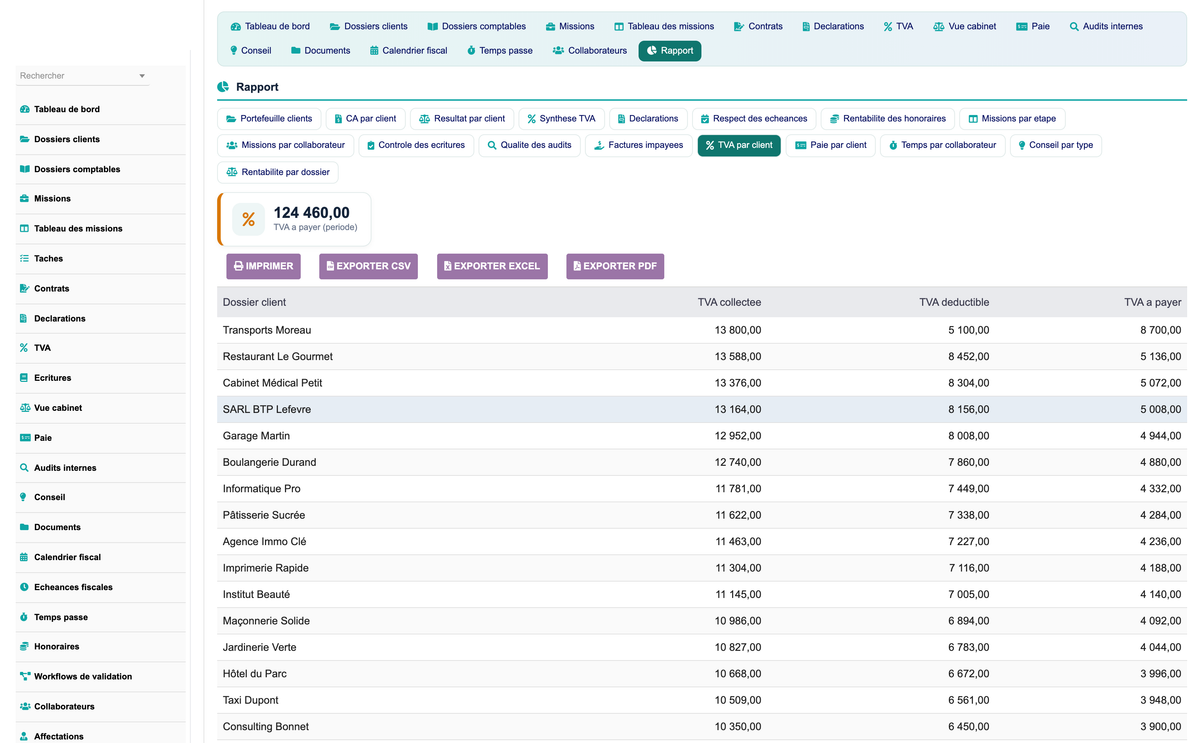Click the Missions briefcase icon in sidebar
The width and height of the screenshot is (1200, 743).
(x=24, y=198)
